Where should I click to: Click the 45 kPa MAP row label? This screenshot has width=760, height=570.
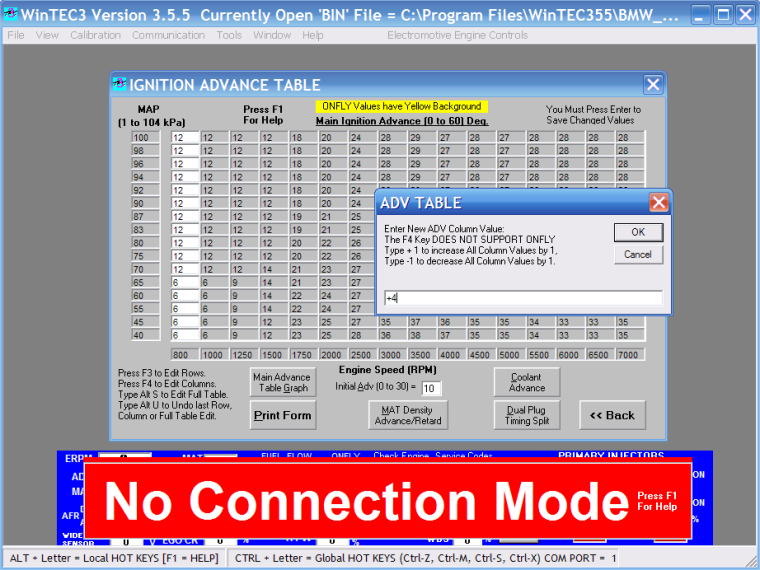(145, 322)
